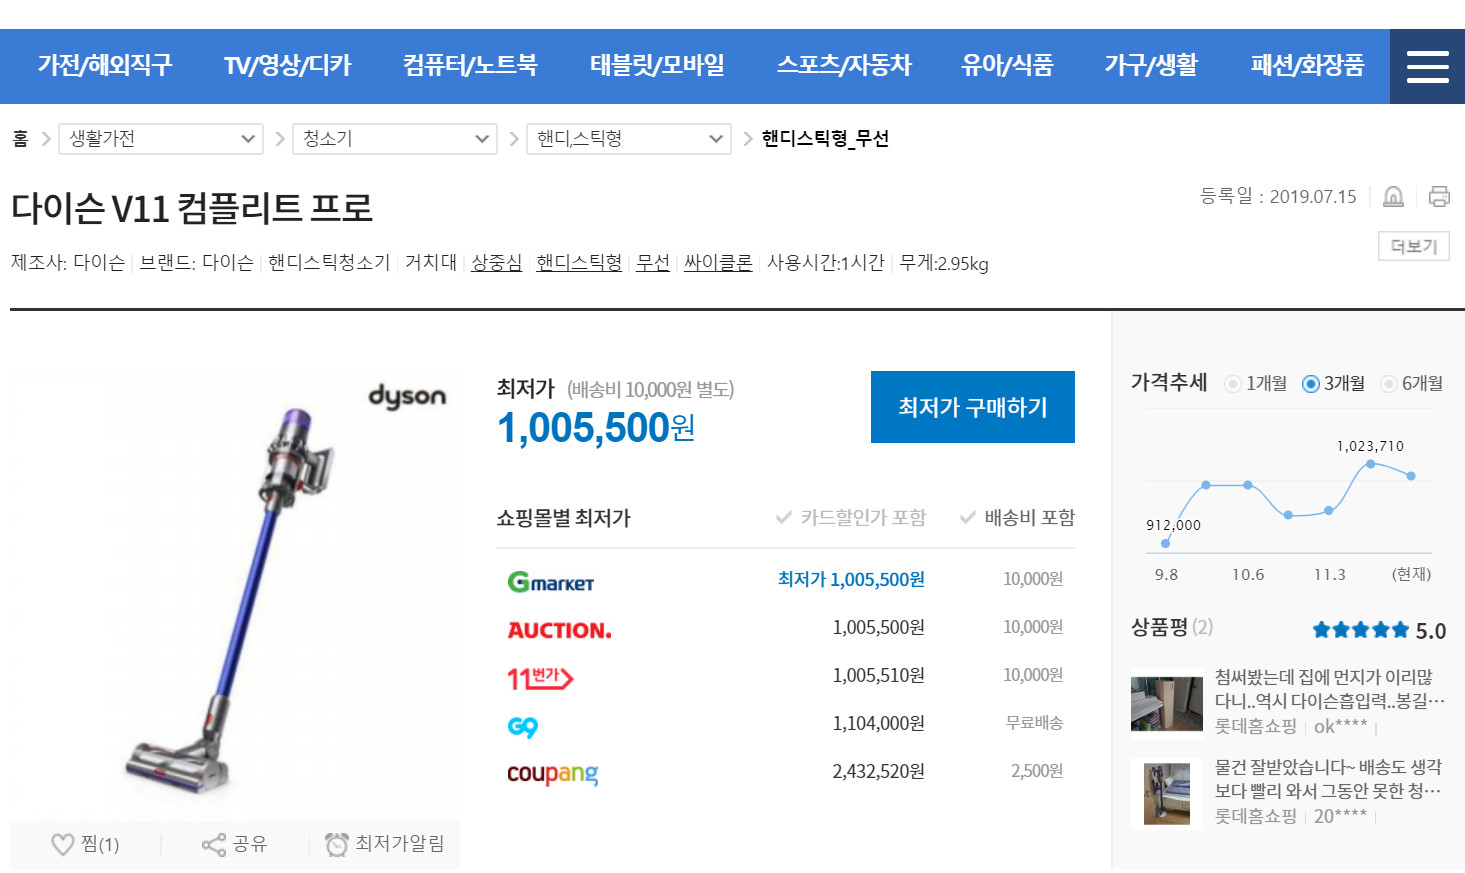Click the 11번가 logo

coord(540,678)
